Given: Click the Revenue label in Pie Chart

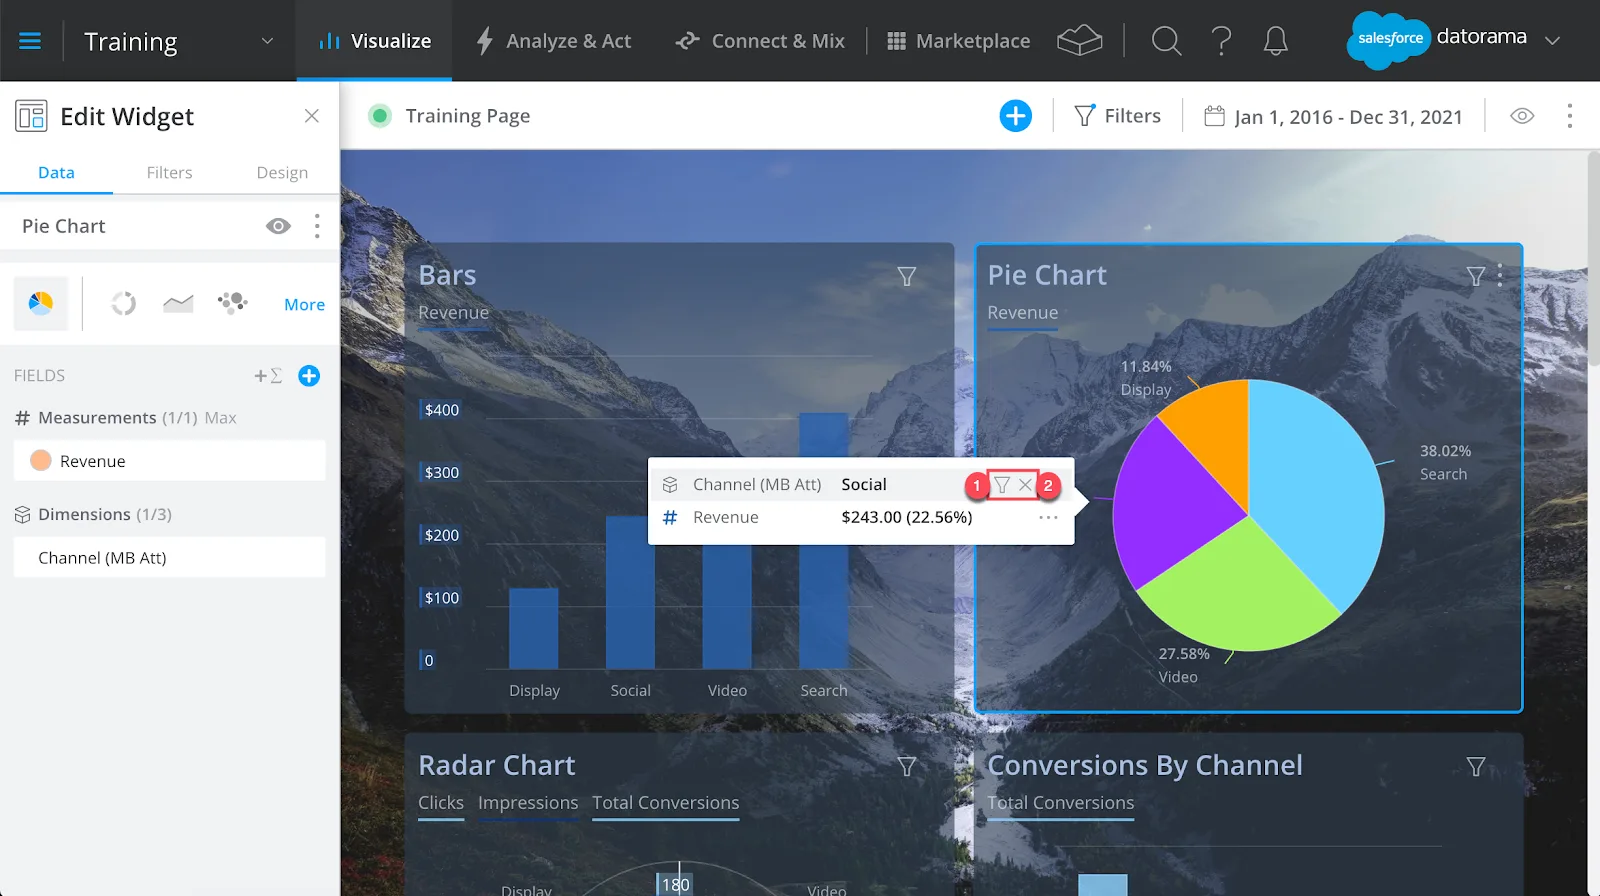Looking at the screenshot, I should 1022,313.
